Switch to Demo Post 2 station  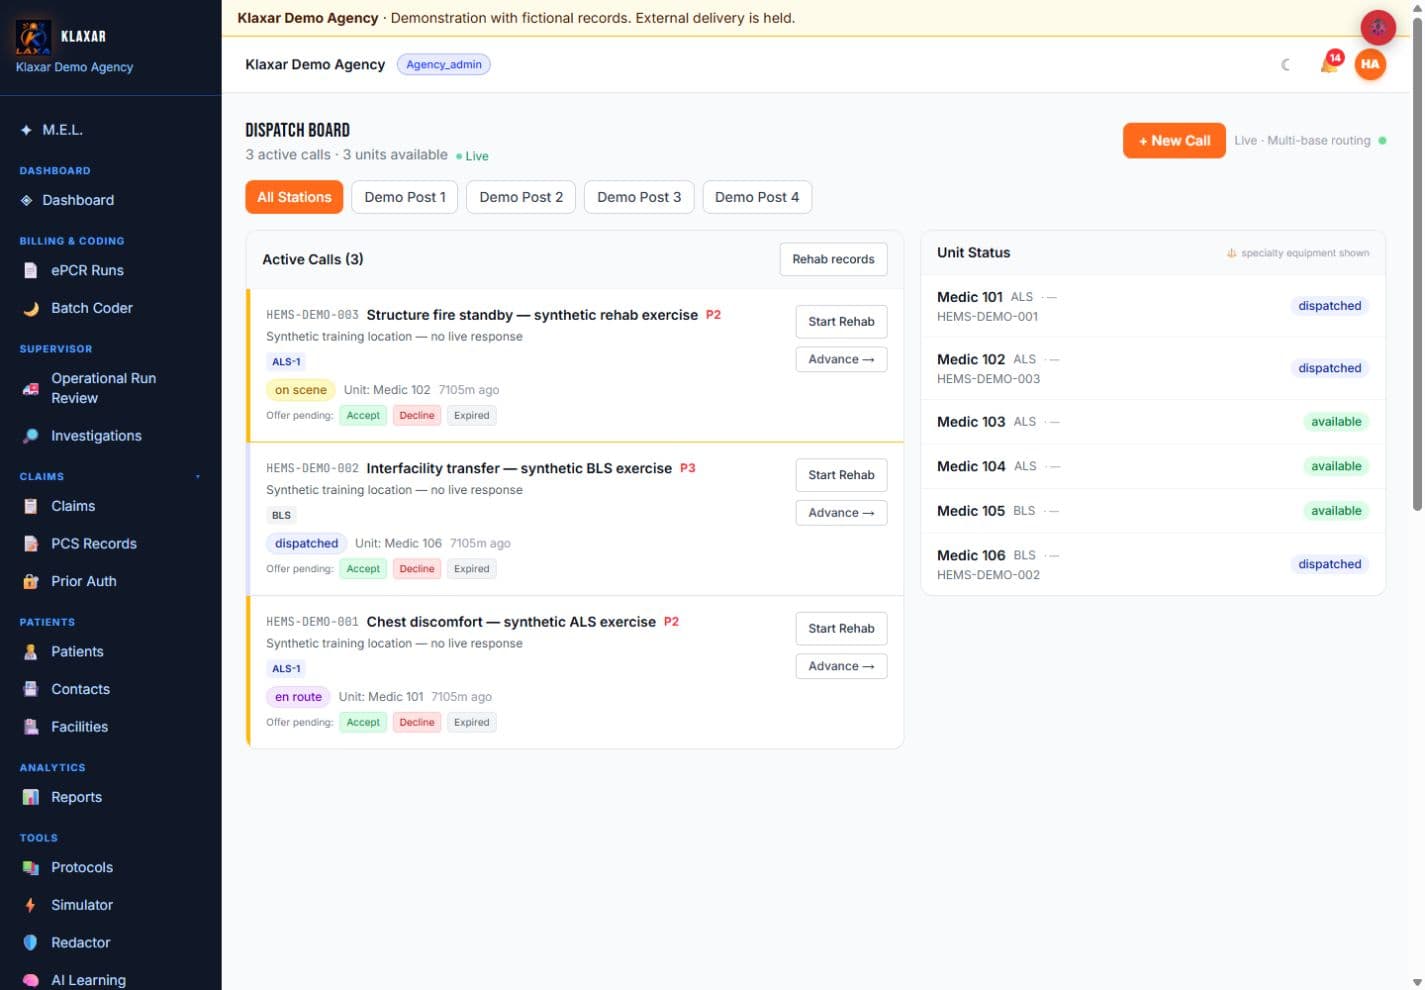(521, 197)
